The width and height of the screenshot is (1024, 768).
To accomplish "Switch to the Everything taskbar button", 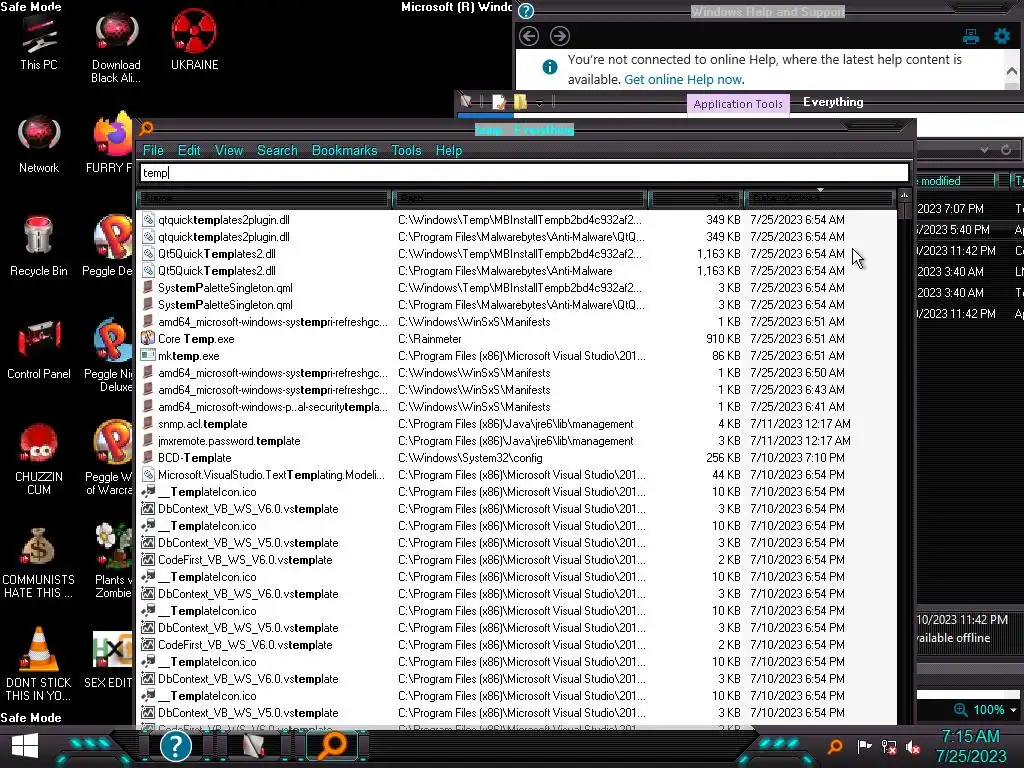I will pyautogui.click(x=332, y=746).
